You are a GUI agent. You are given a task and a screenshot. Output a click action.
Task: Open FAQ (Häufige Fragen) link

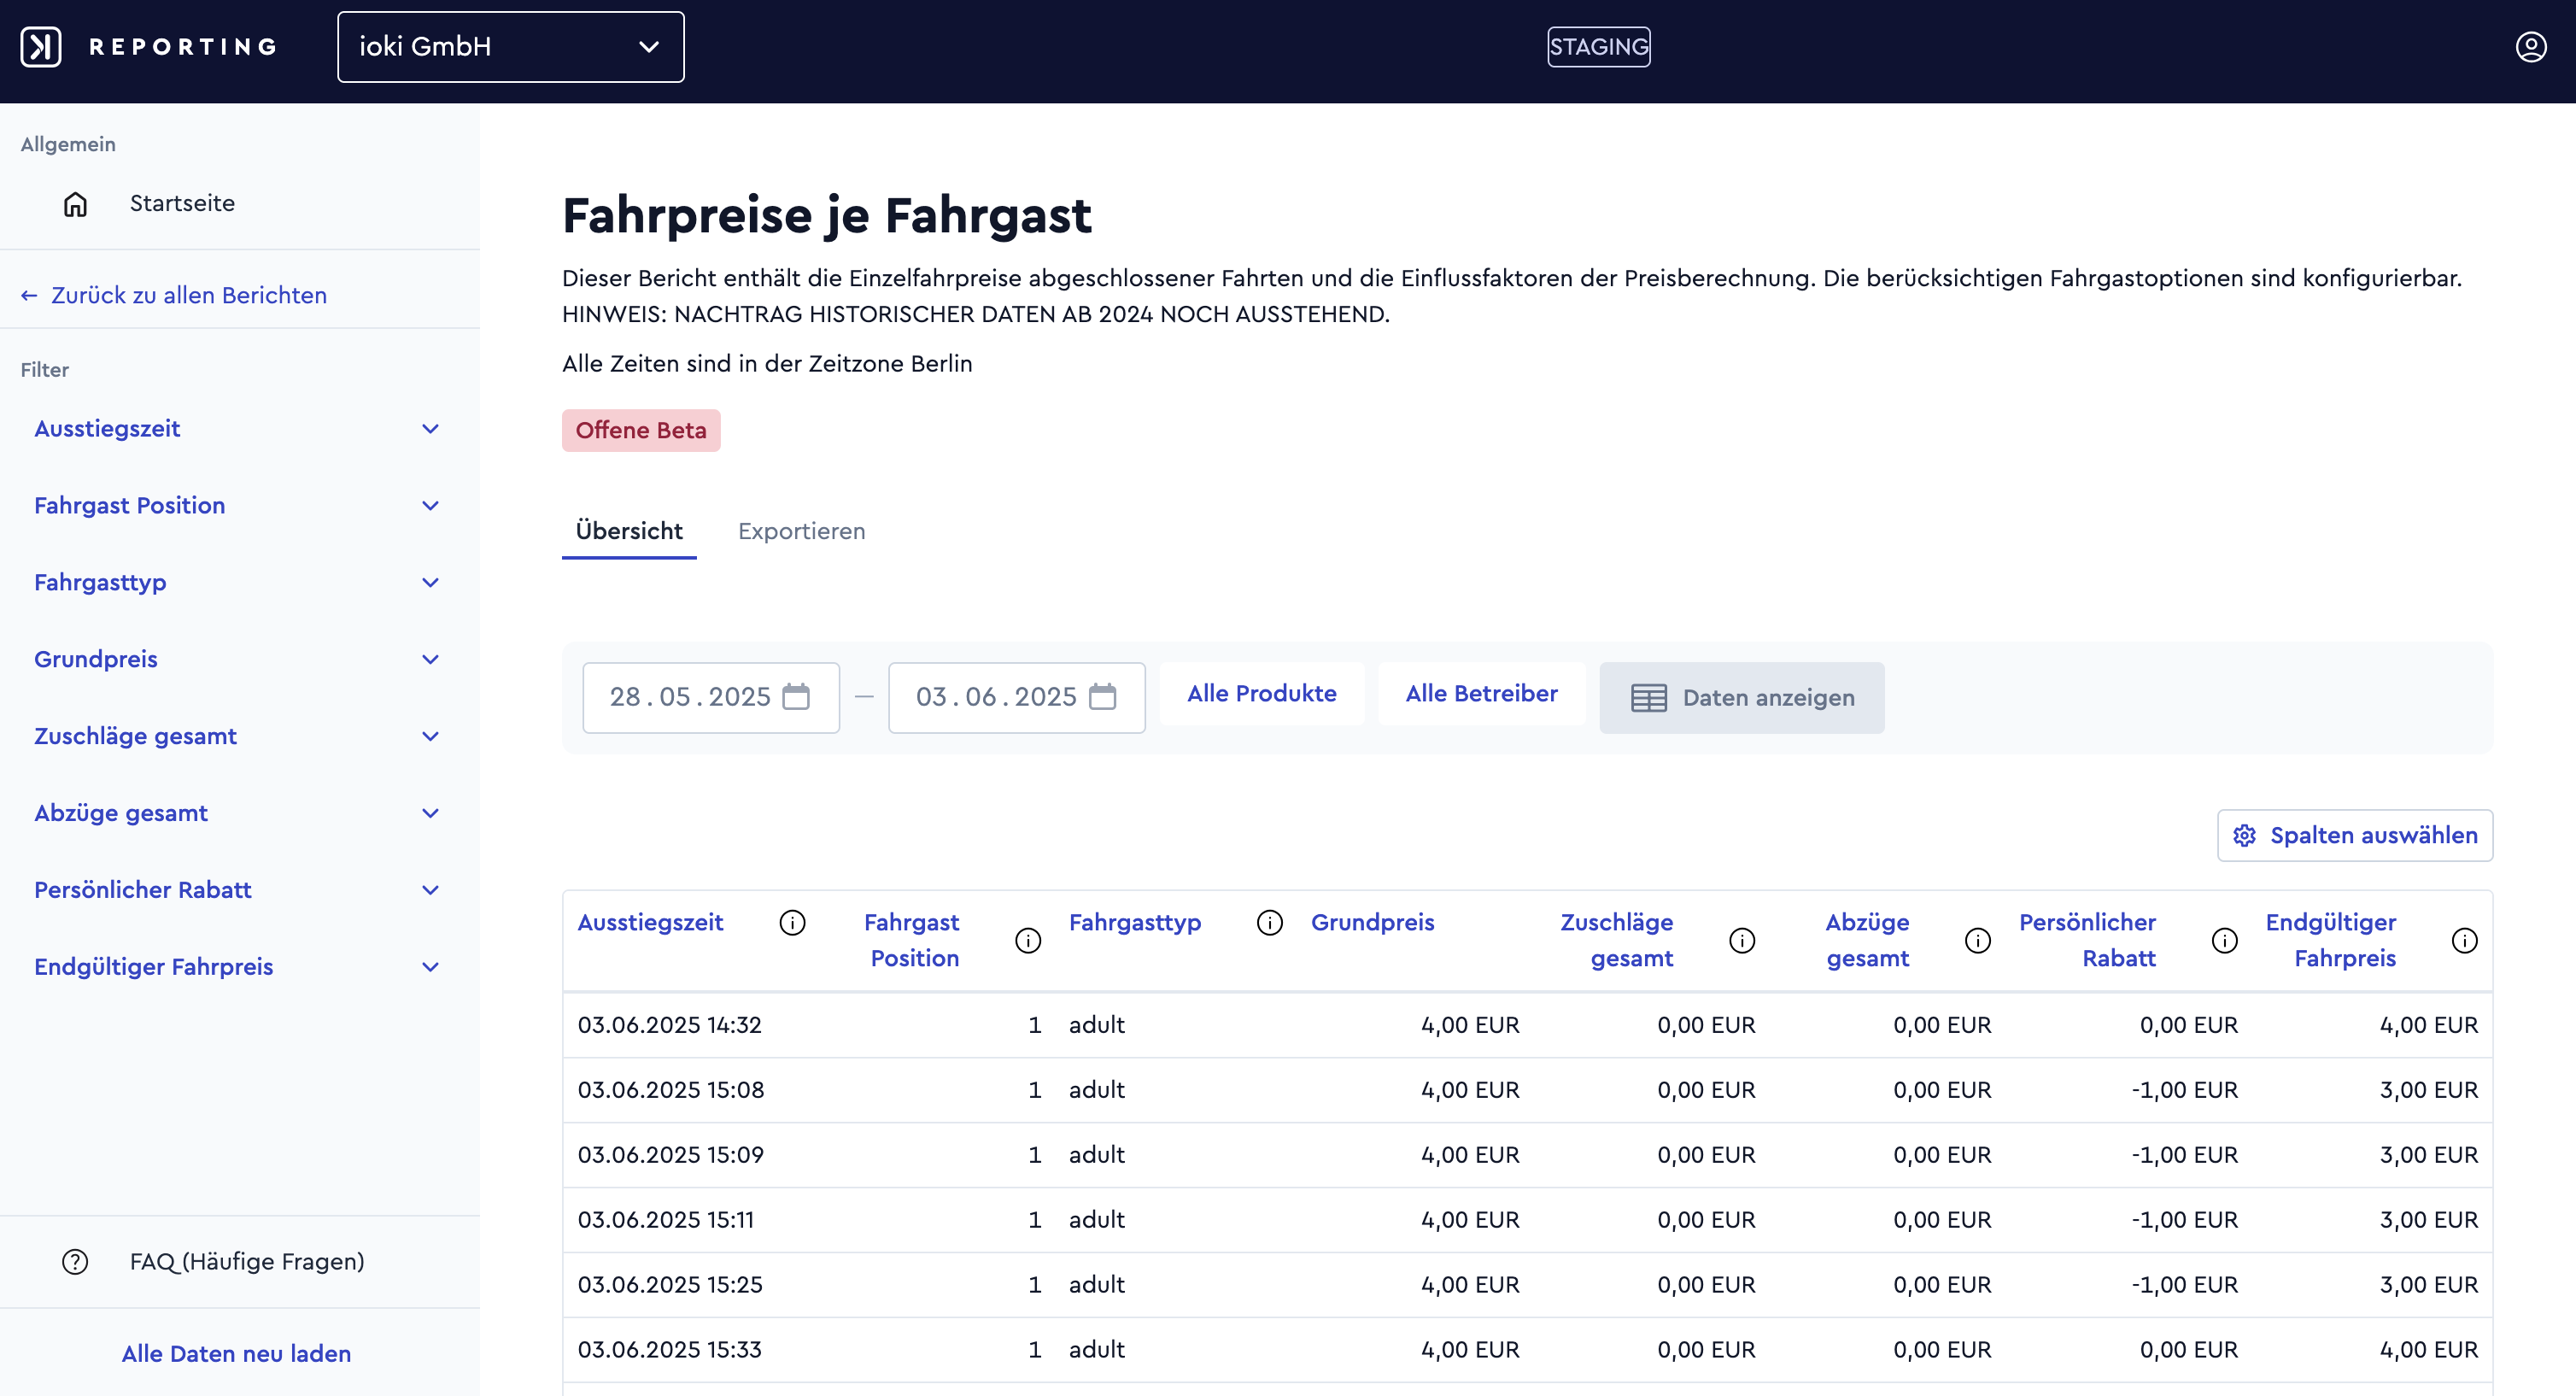247,1262
